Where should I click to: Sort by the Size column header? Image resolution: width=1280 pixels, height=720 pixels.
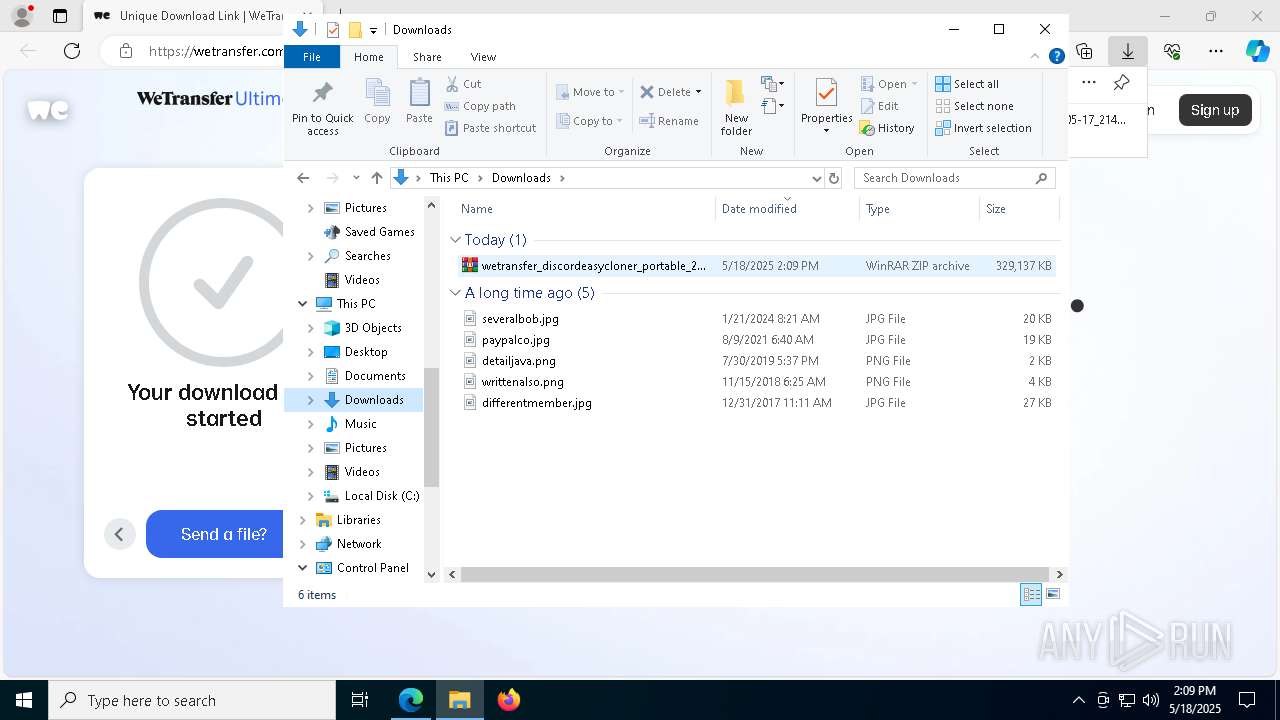[1018, 209]
